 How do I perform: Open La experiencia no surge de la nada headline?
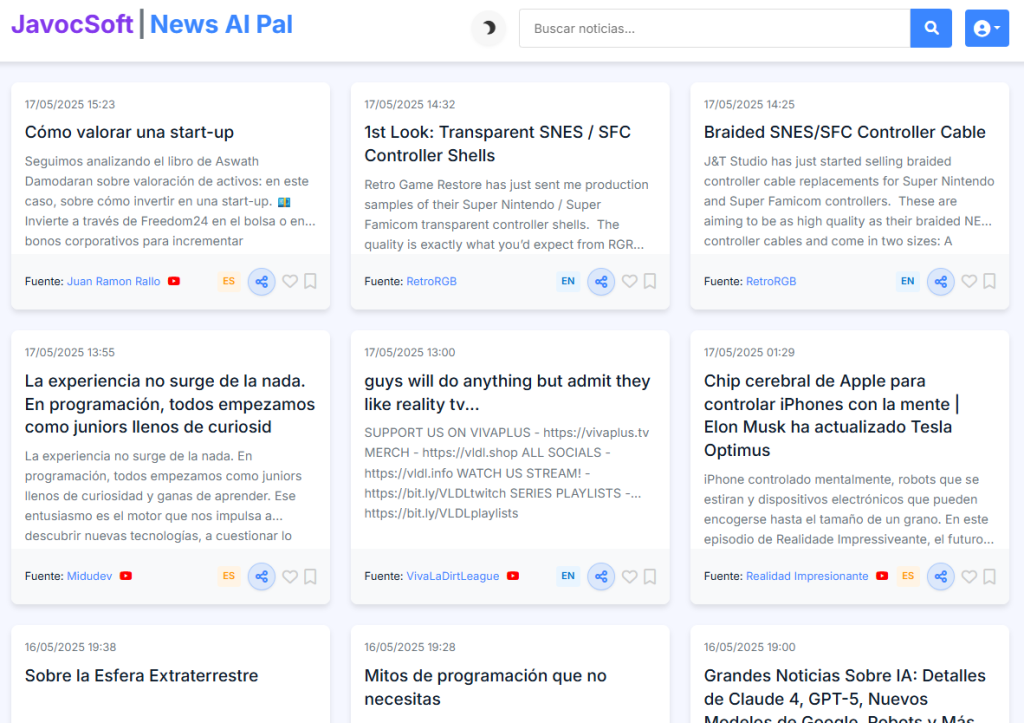pos(170,404)
